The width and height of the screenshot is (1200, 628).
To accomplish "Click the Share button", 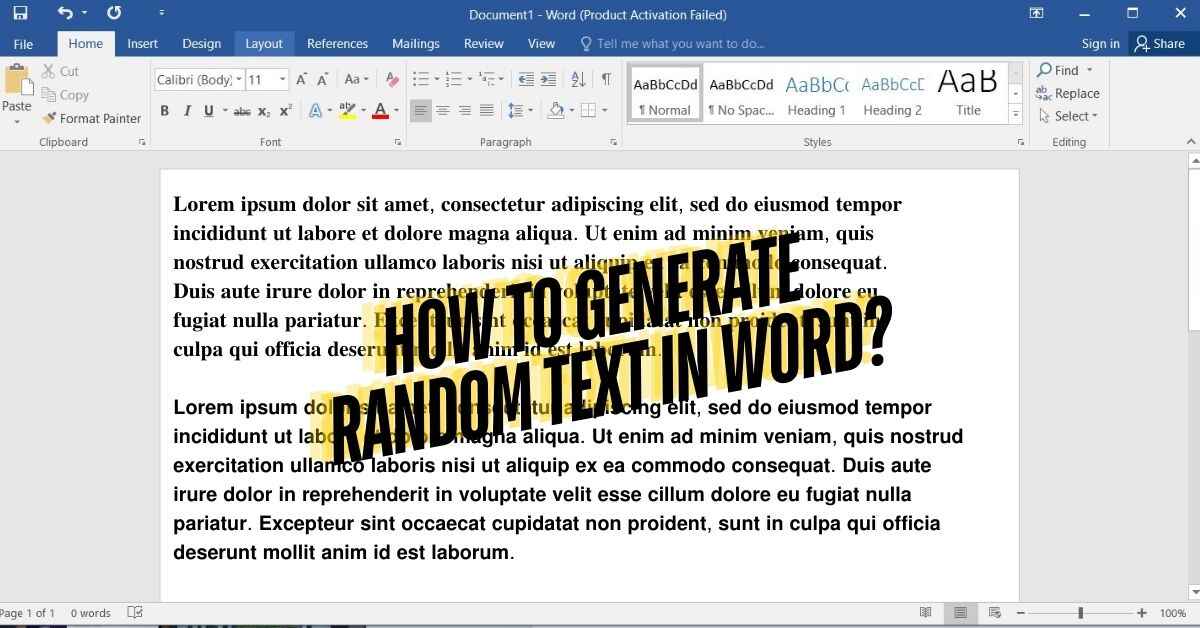I will tap(1160, 44).
